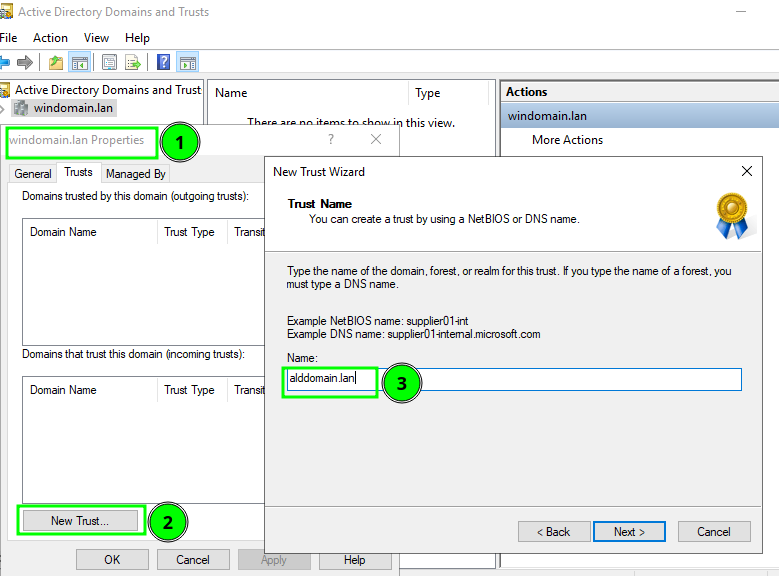Click the forward arrow toolbar icon
The width and height of the screenshot is (779, 576).
(x=24, y=63)
